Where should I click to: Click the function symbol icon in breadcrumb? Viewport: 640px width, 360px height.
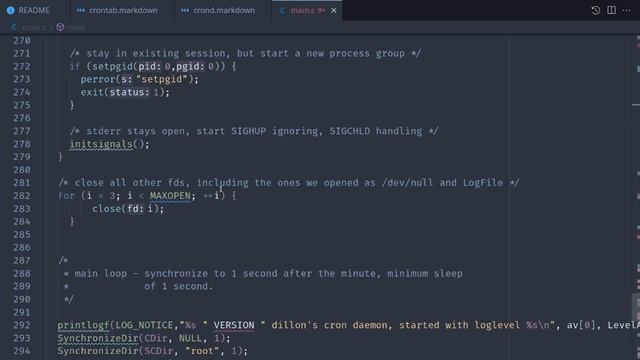click(60, 27)
